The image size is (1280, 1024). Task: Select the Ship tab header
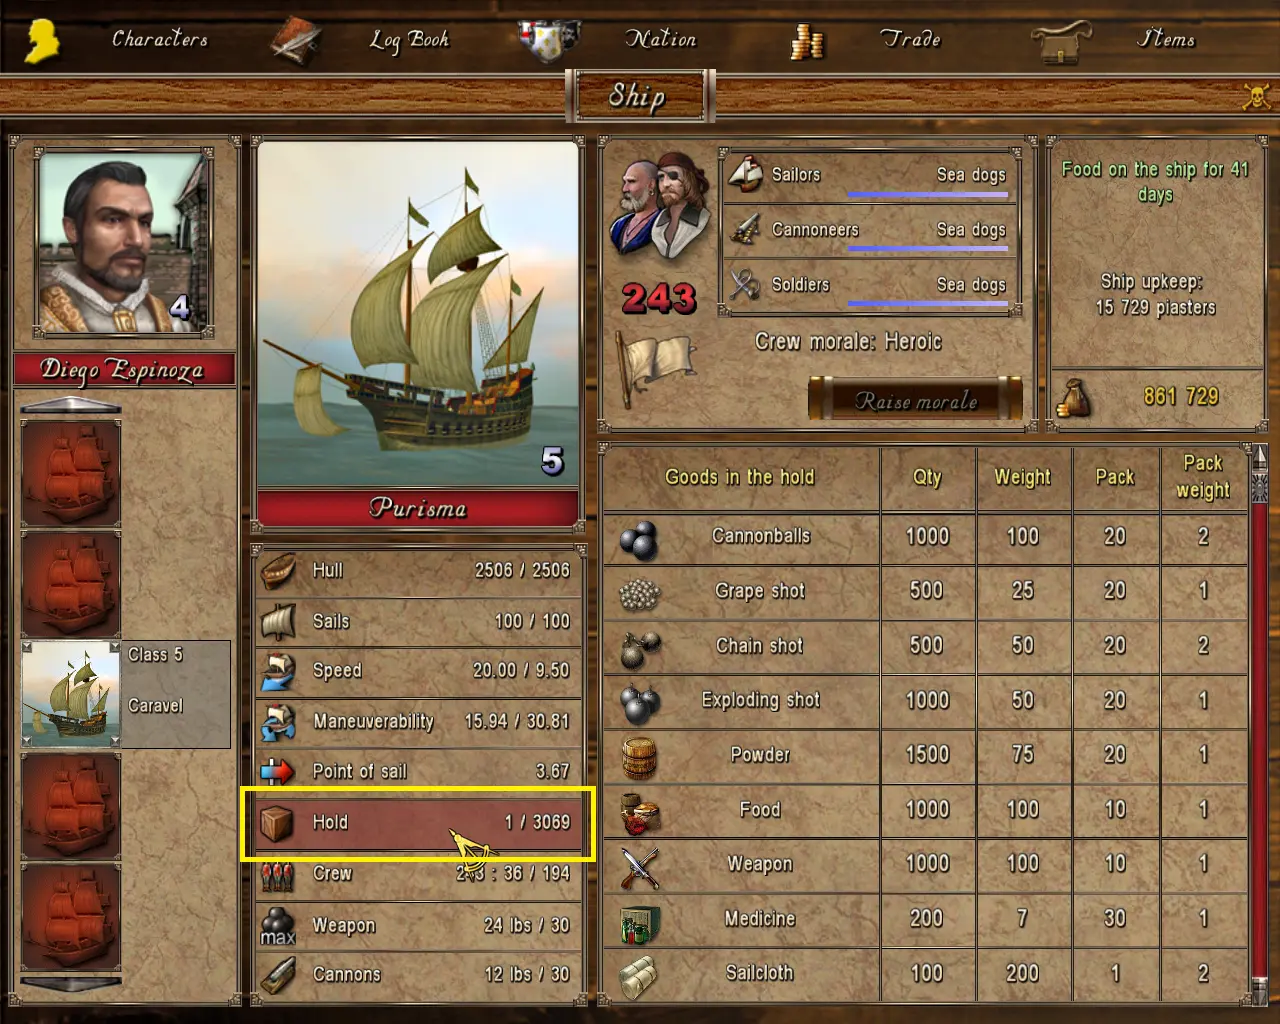pyautogui.click(x=639, y=96)
